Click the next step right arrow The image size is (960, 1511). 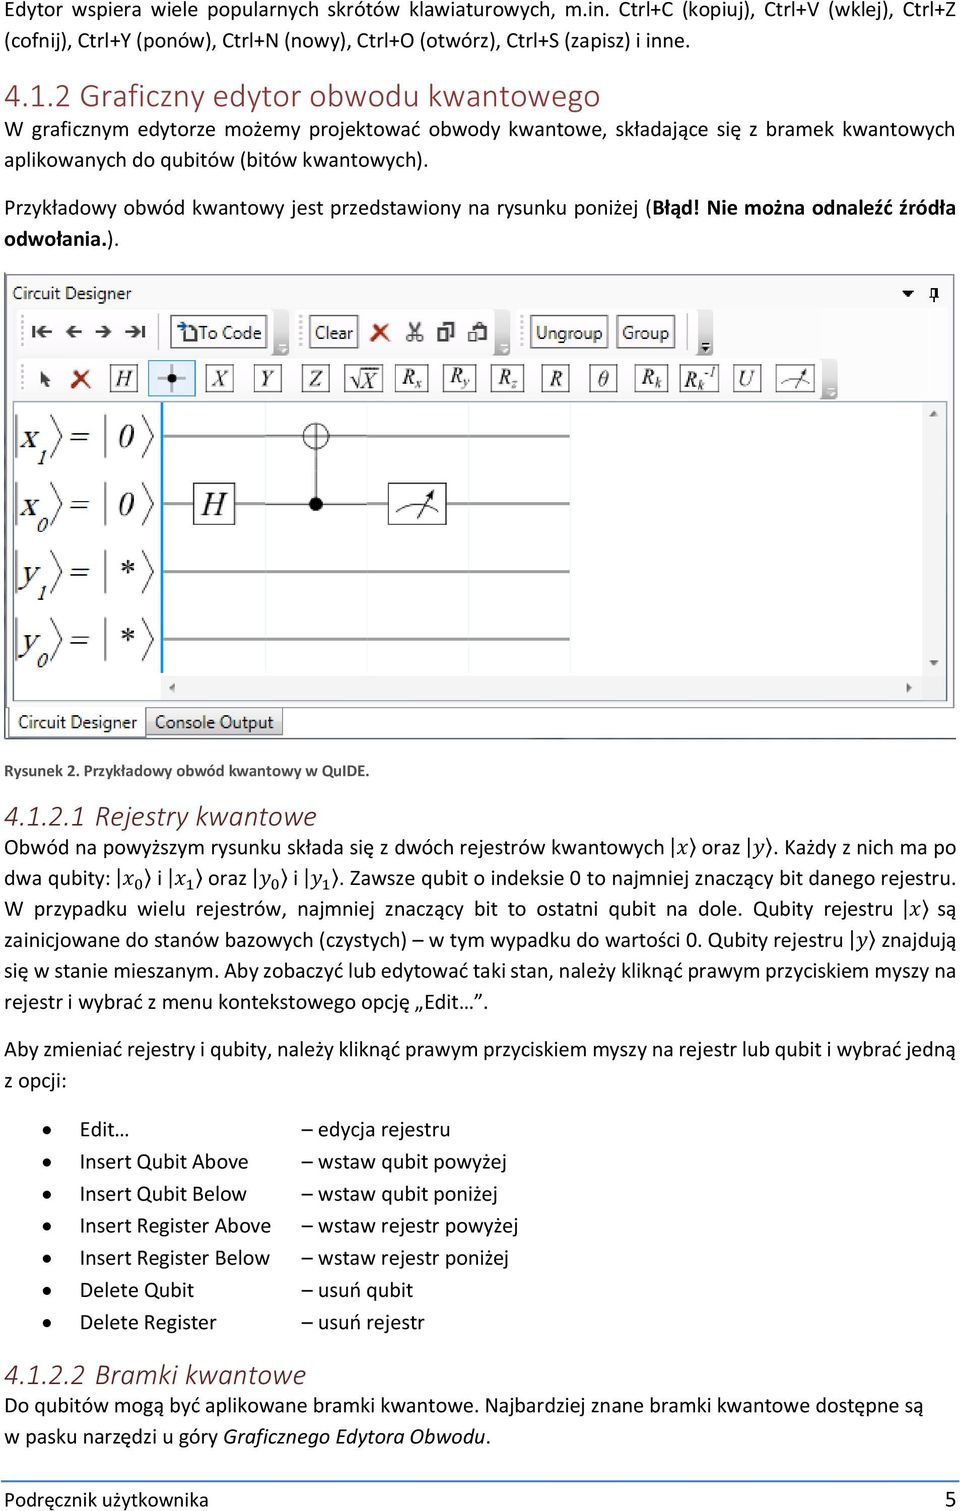click(x=103, y=332)
